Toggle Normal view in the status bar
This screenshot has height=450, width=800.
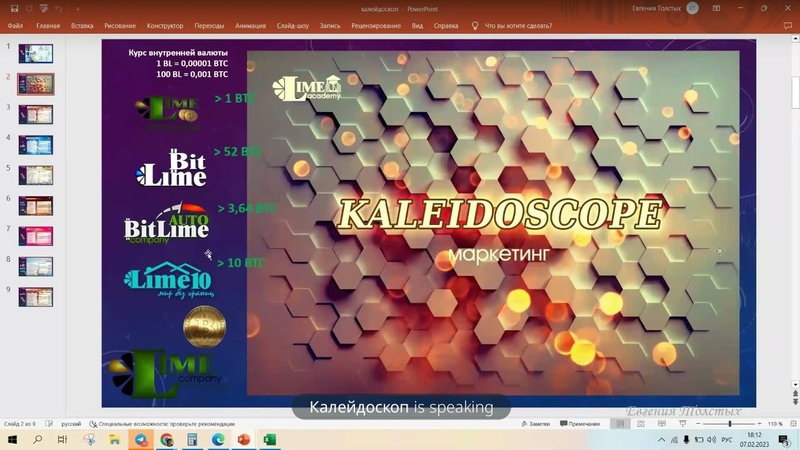[620, 424]
